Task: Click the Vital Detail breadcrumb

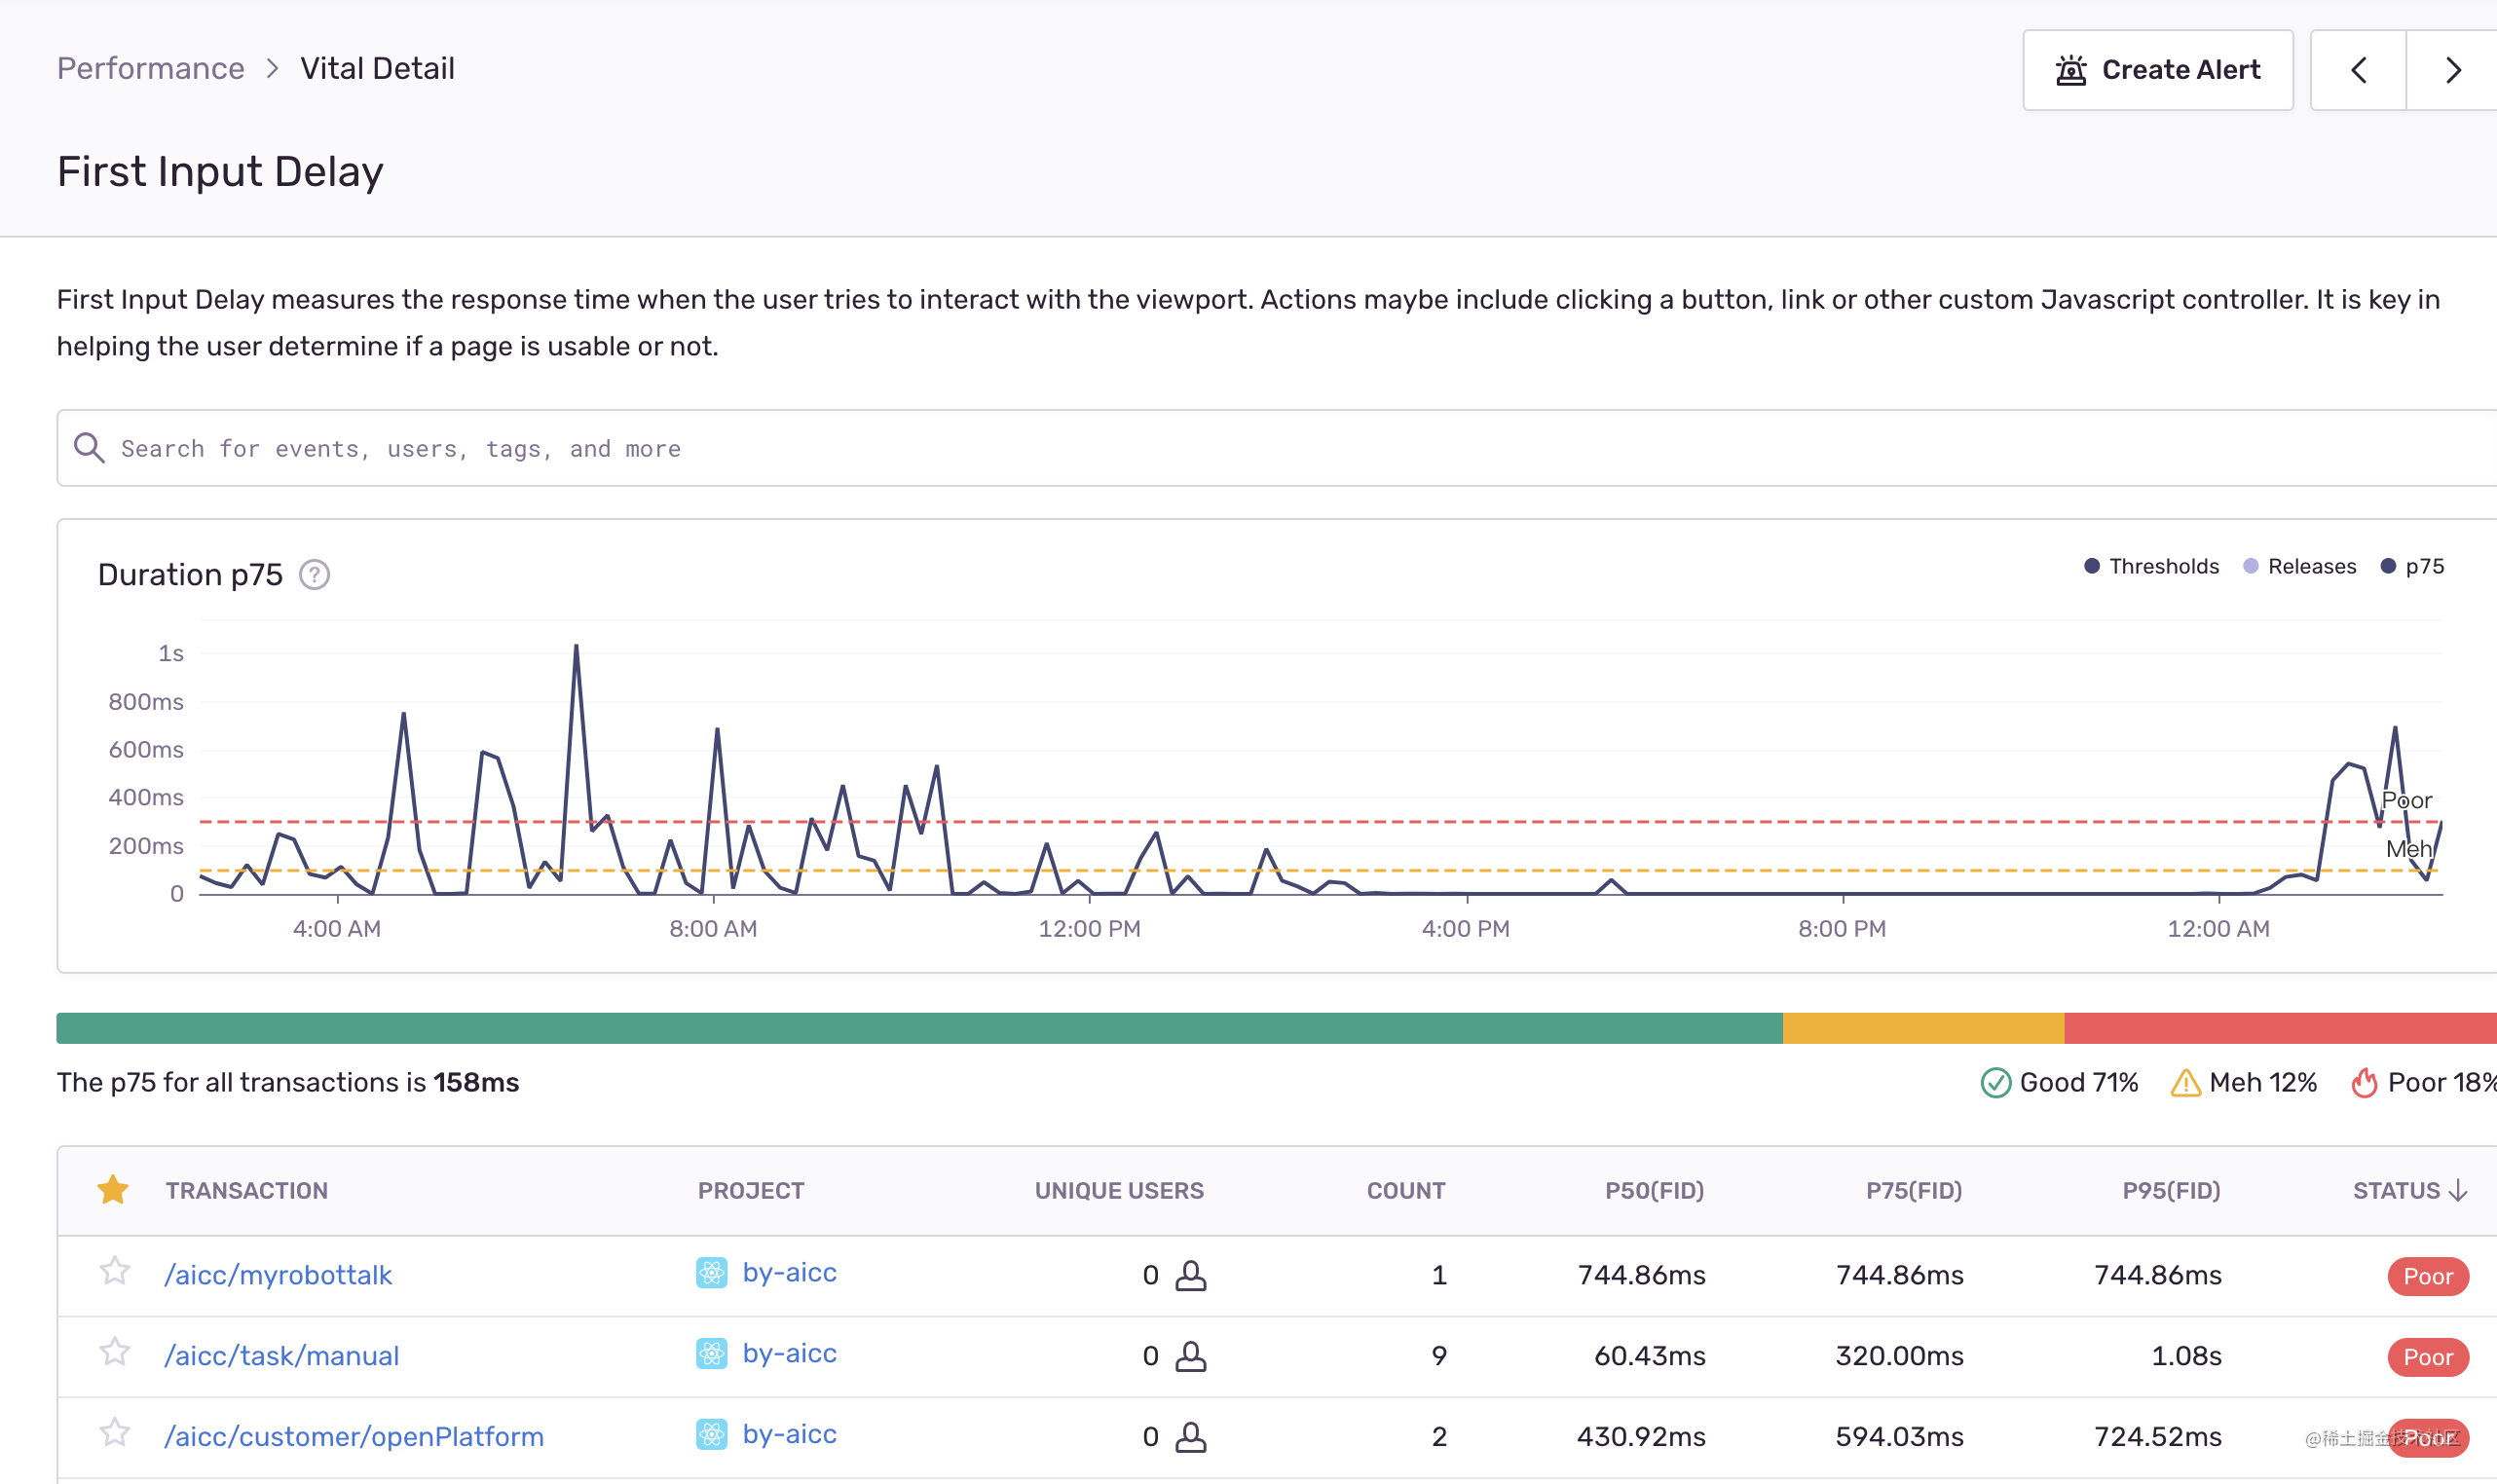Action: coord(377,68)
